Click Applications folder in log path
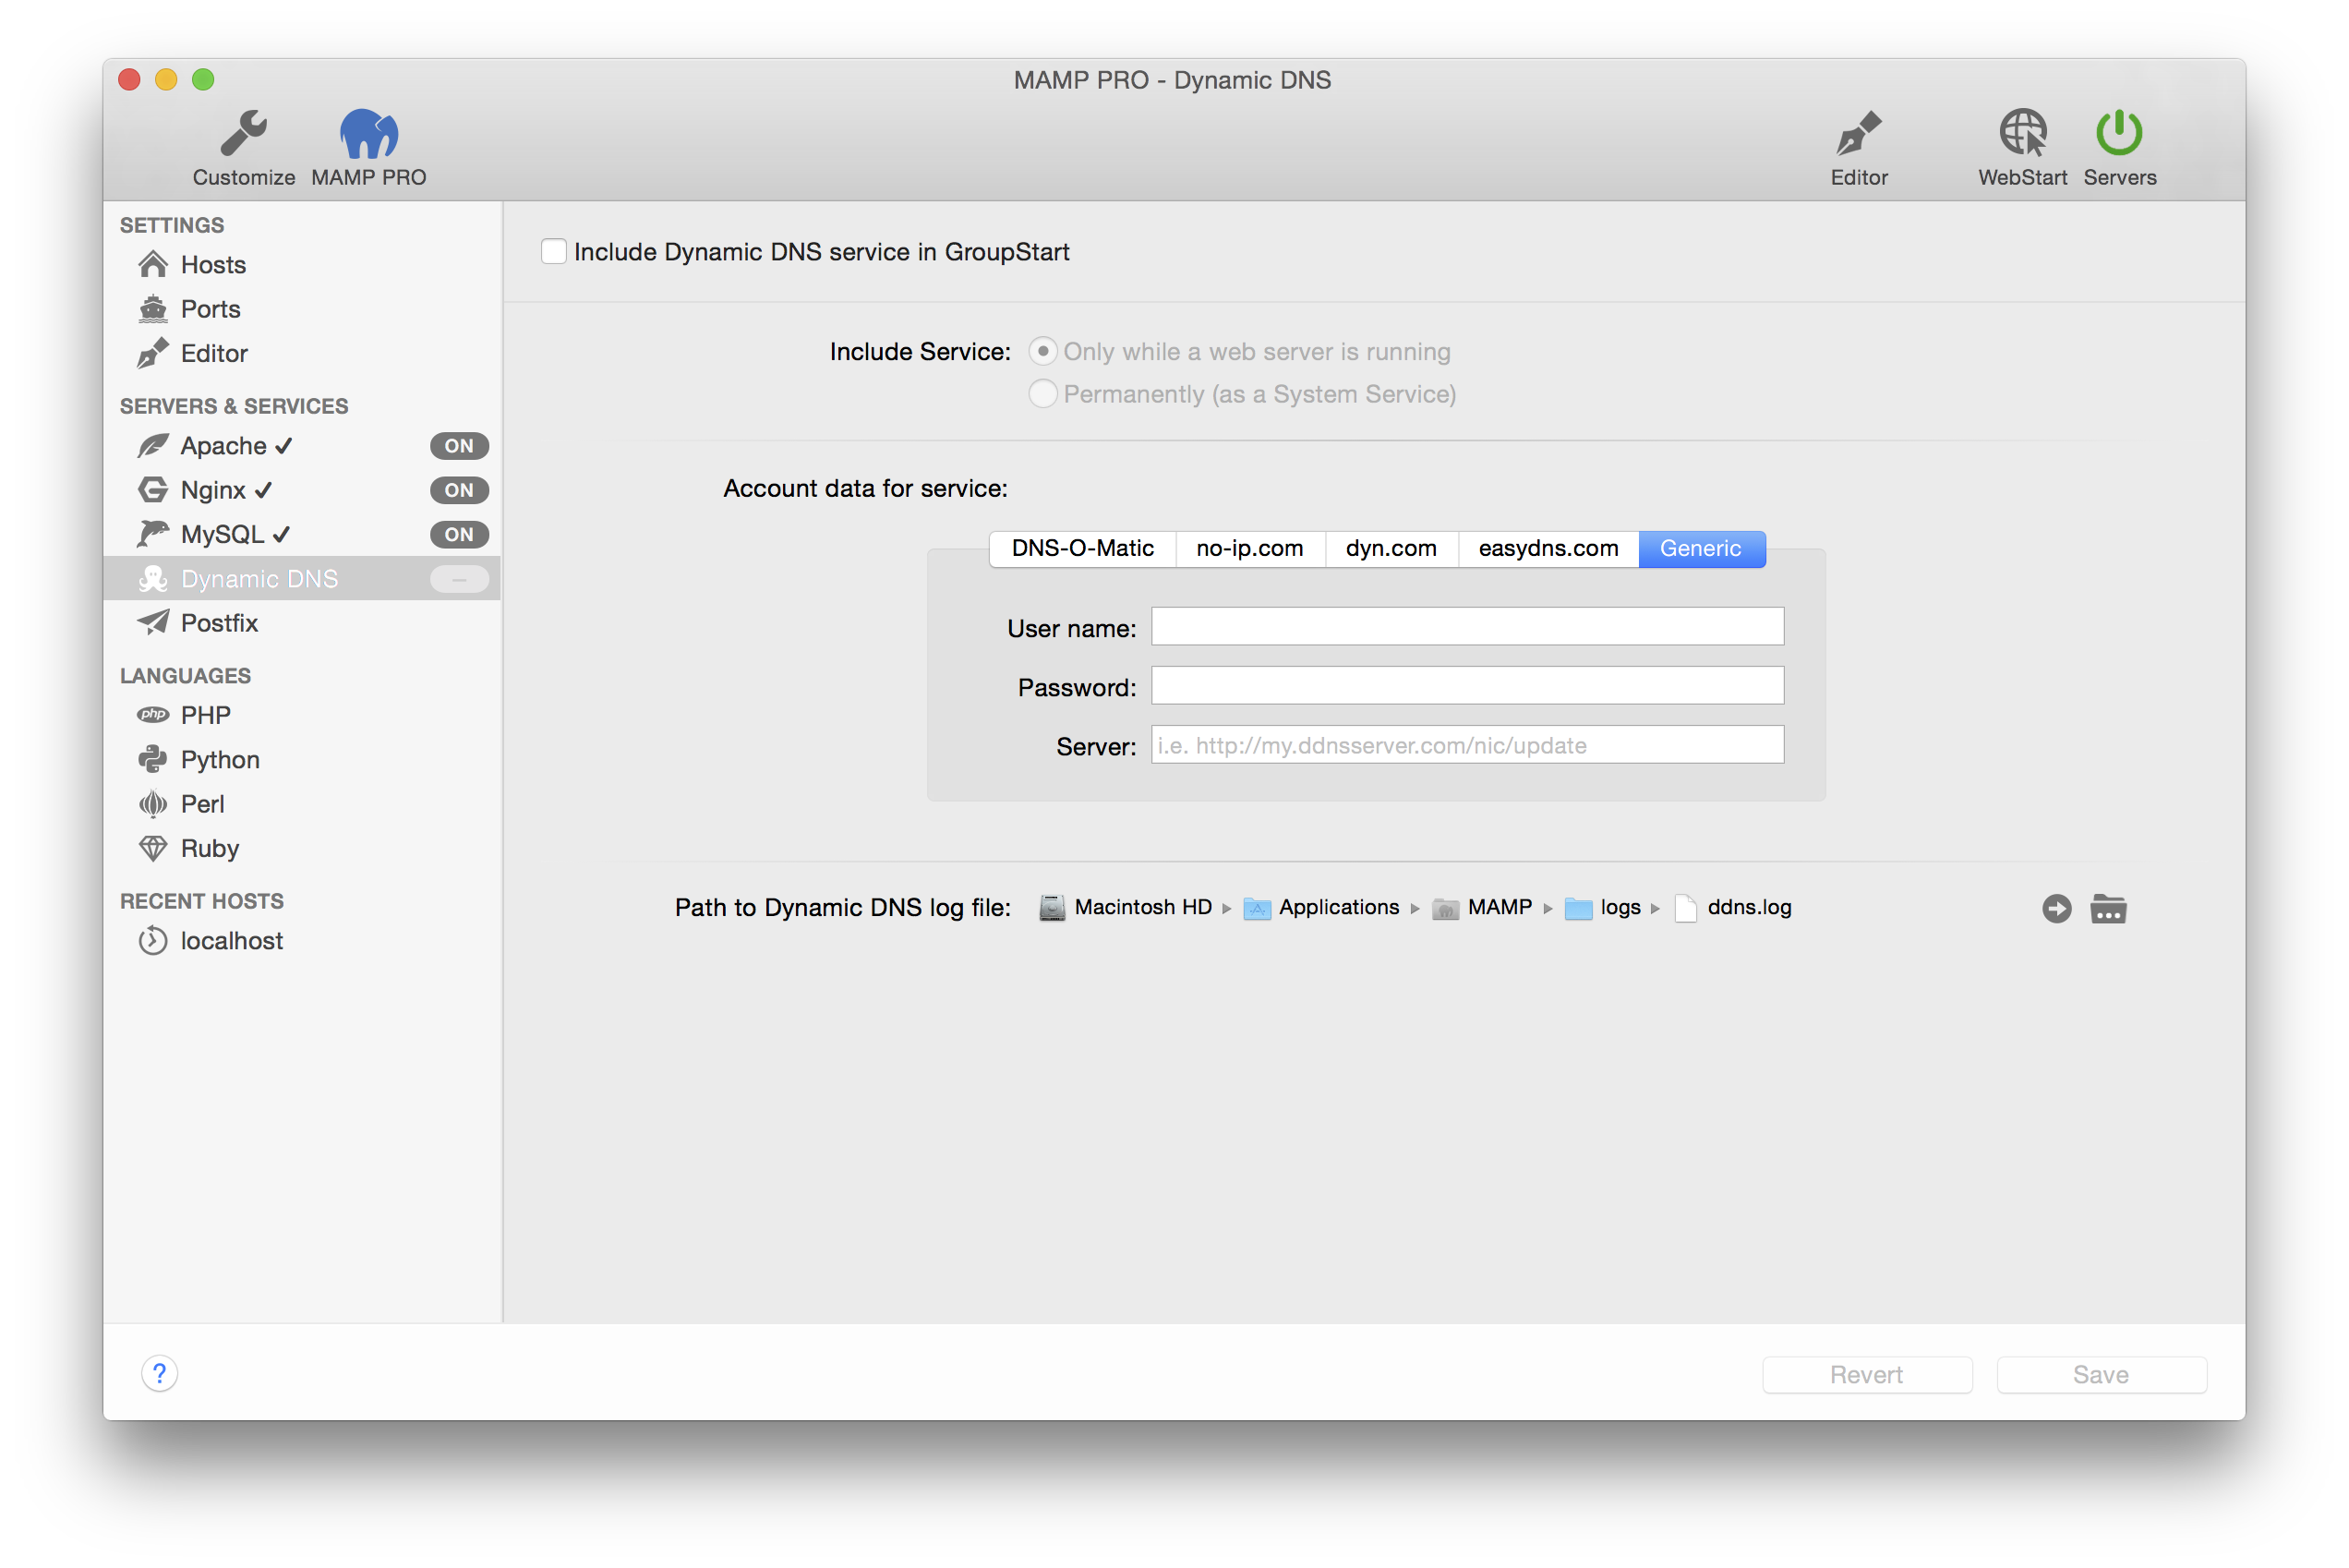Screen dimensions: 2349x1568 (x=1321, y=907)
